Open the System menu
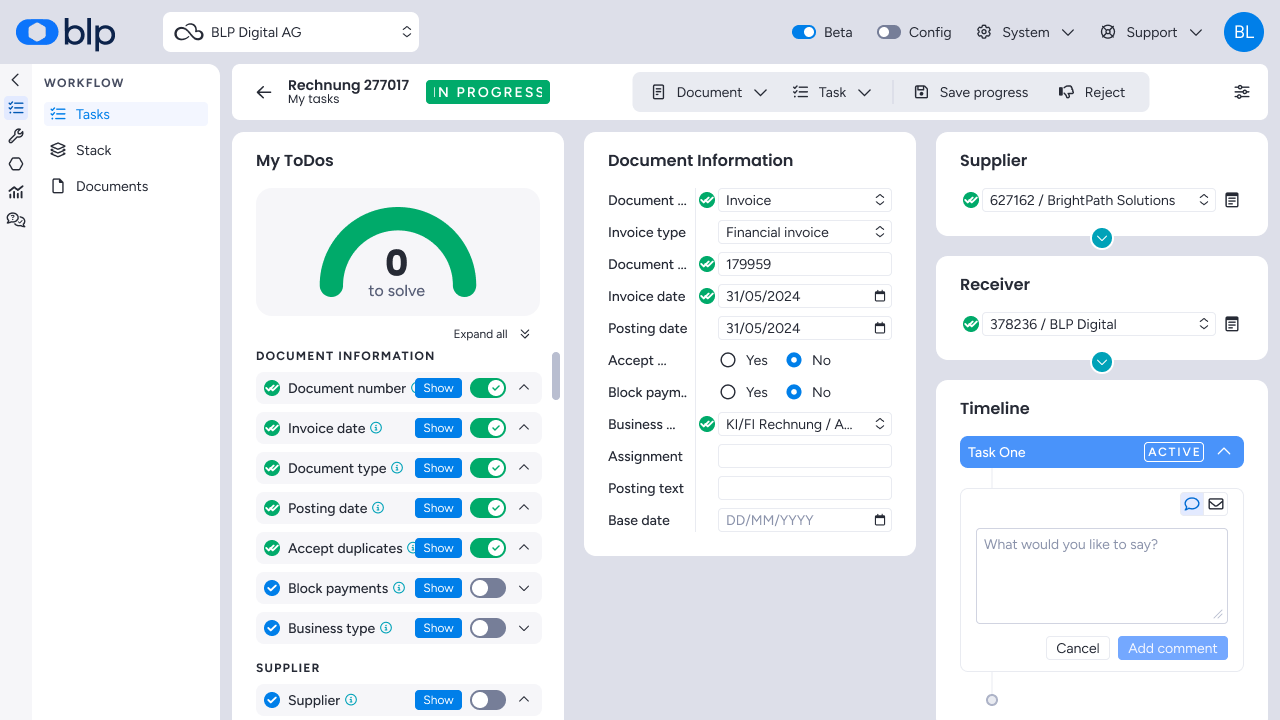Viewport: 1280px width, 720px height. point(1025,32)
